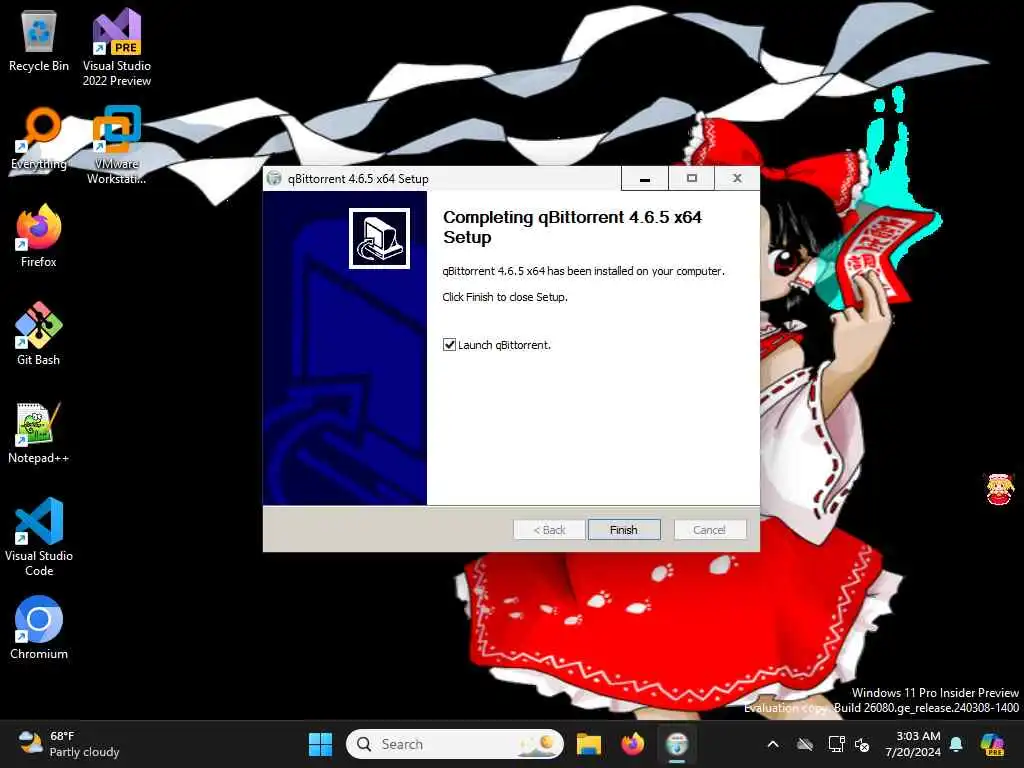
Task: Click the muted volume tray icon
Action: click(863, 744)
